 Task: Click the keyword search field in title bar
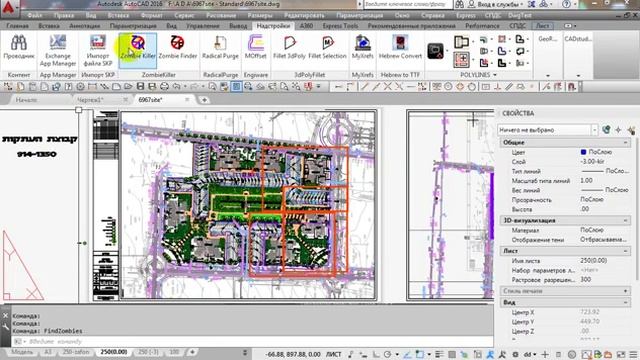[x=407, y=4]
